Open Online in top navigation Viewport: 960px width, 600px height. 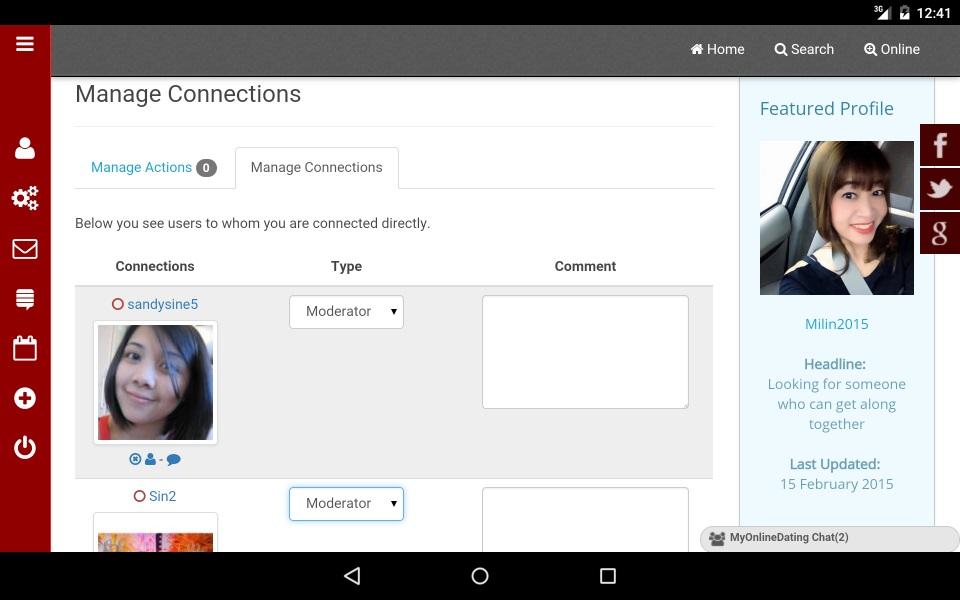click(892, 49)
